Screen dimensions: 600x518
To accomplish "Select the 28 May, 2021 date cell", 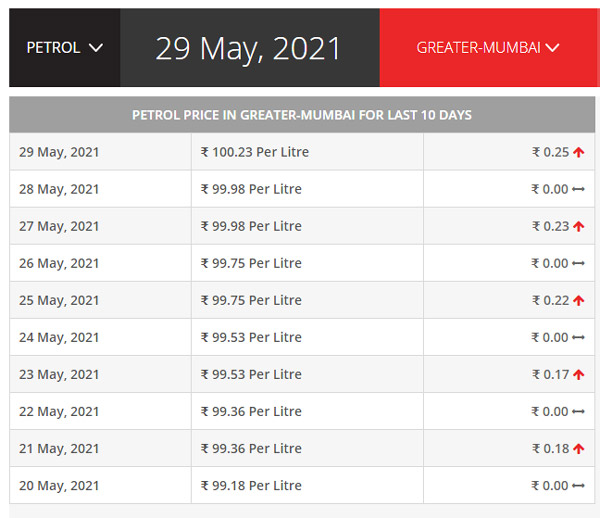I will [59, 189].
